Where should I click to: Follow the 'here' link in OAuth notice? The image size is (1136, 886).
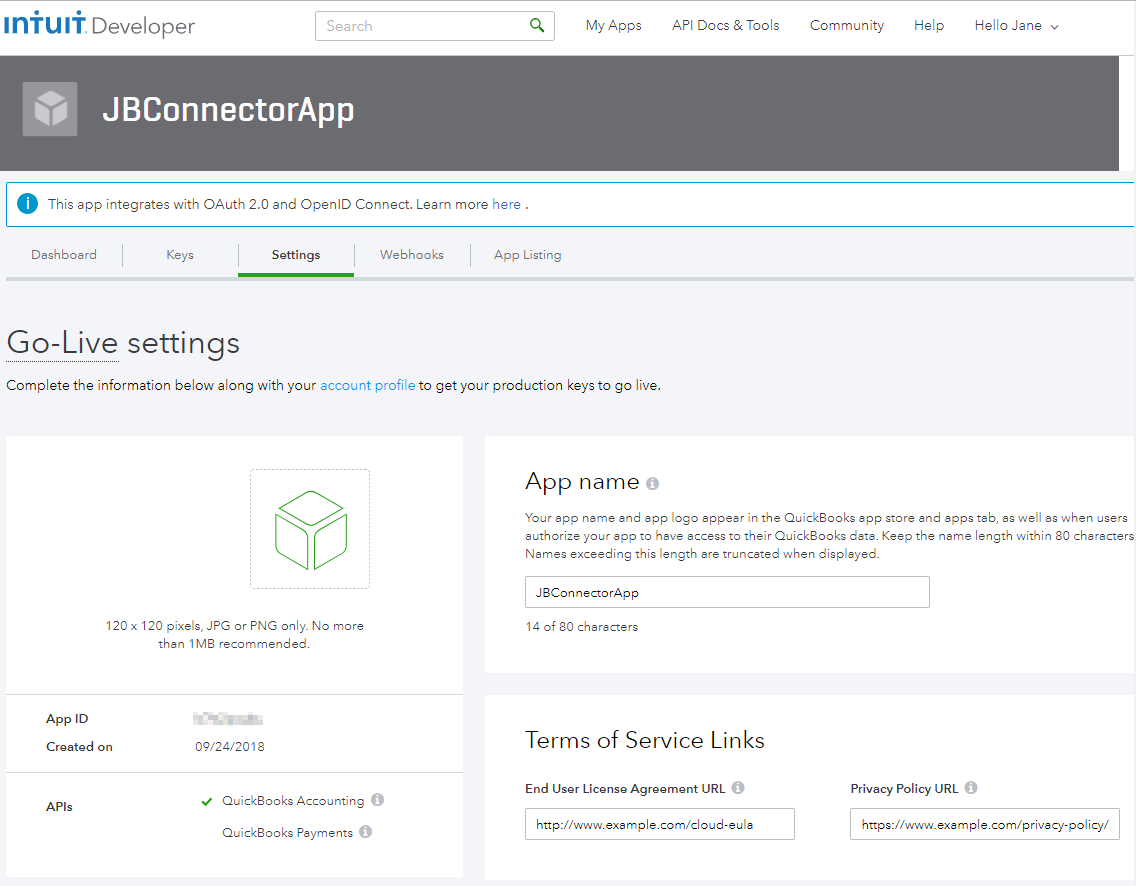coord(506,204)
